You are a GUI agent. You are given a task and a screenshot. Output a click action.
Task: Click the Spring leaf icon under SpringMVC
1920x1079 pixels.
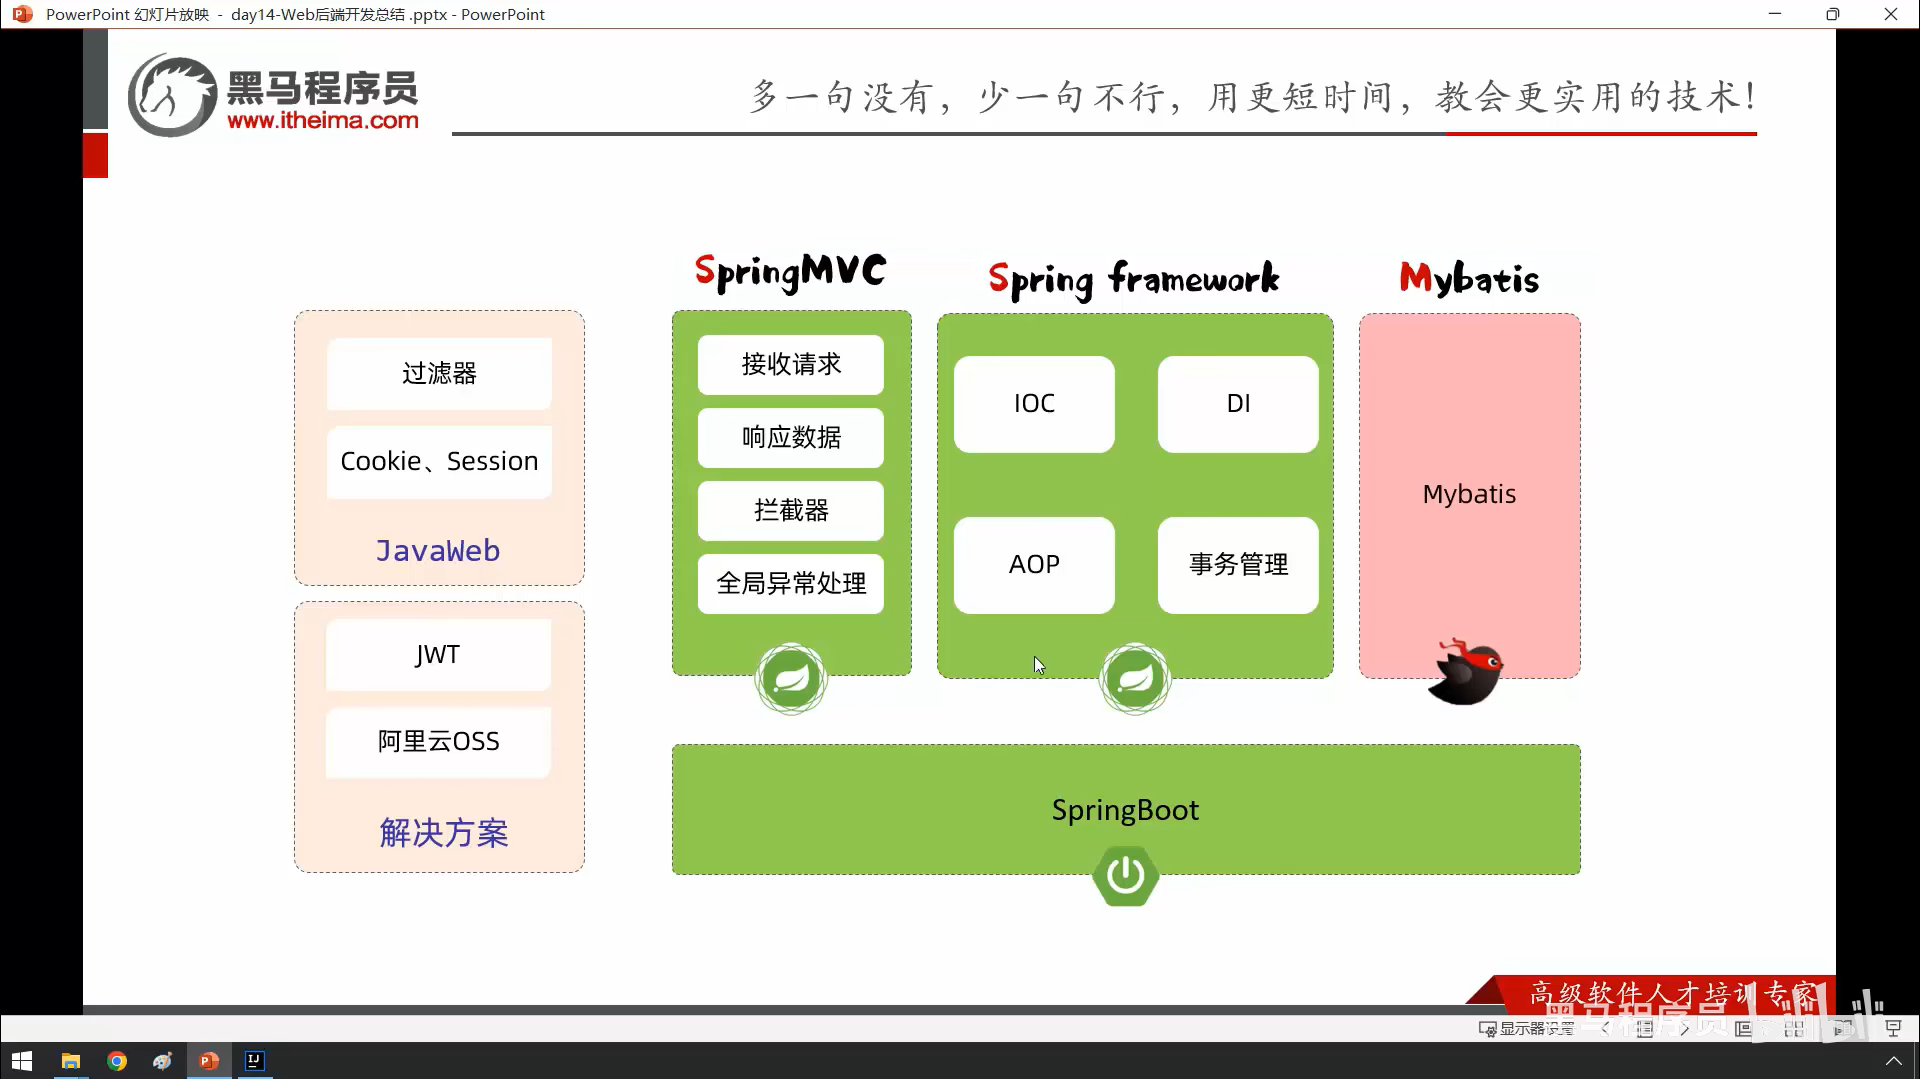click(x=791, y=679)
